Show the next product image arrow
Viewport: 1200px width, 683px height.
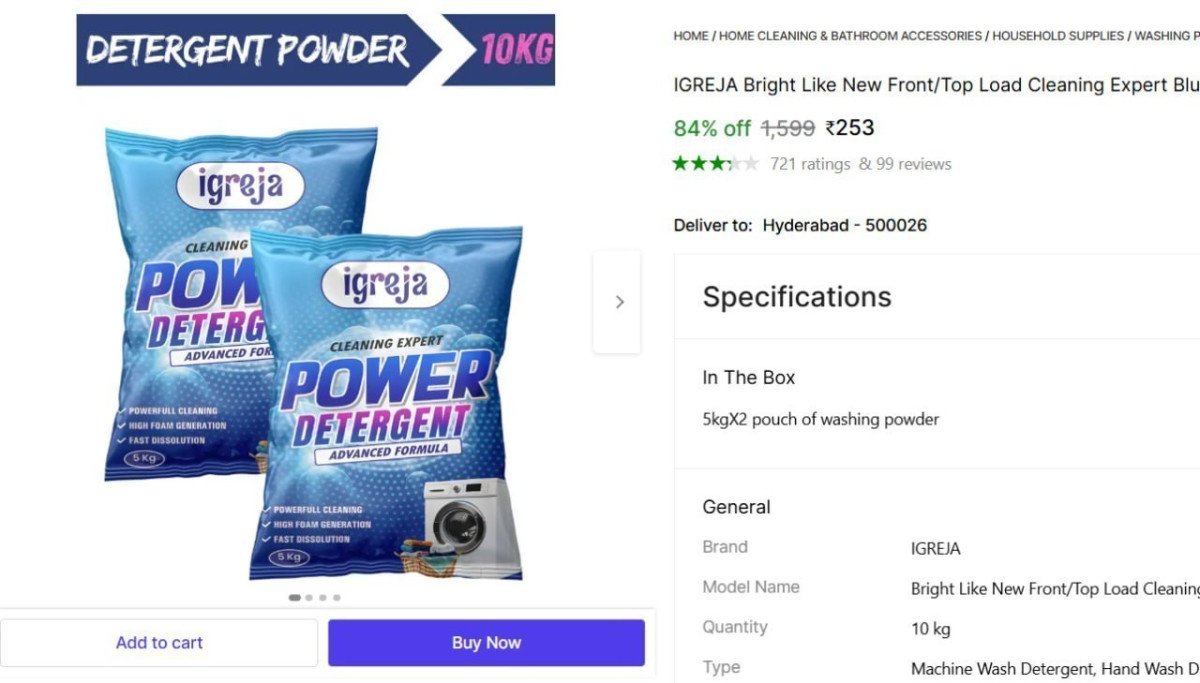[617, 302]
